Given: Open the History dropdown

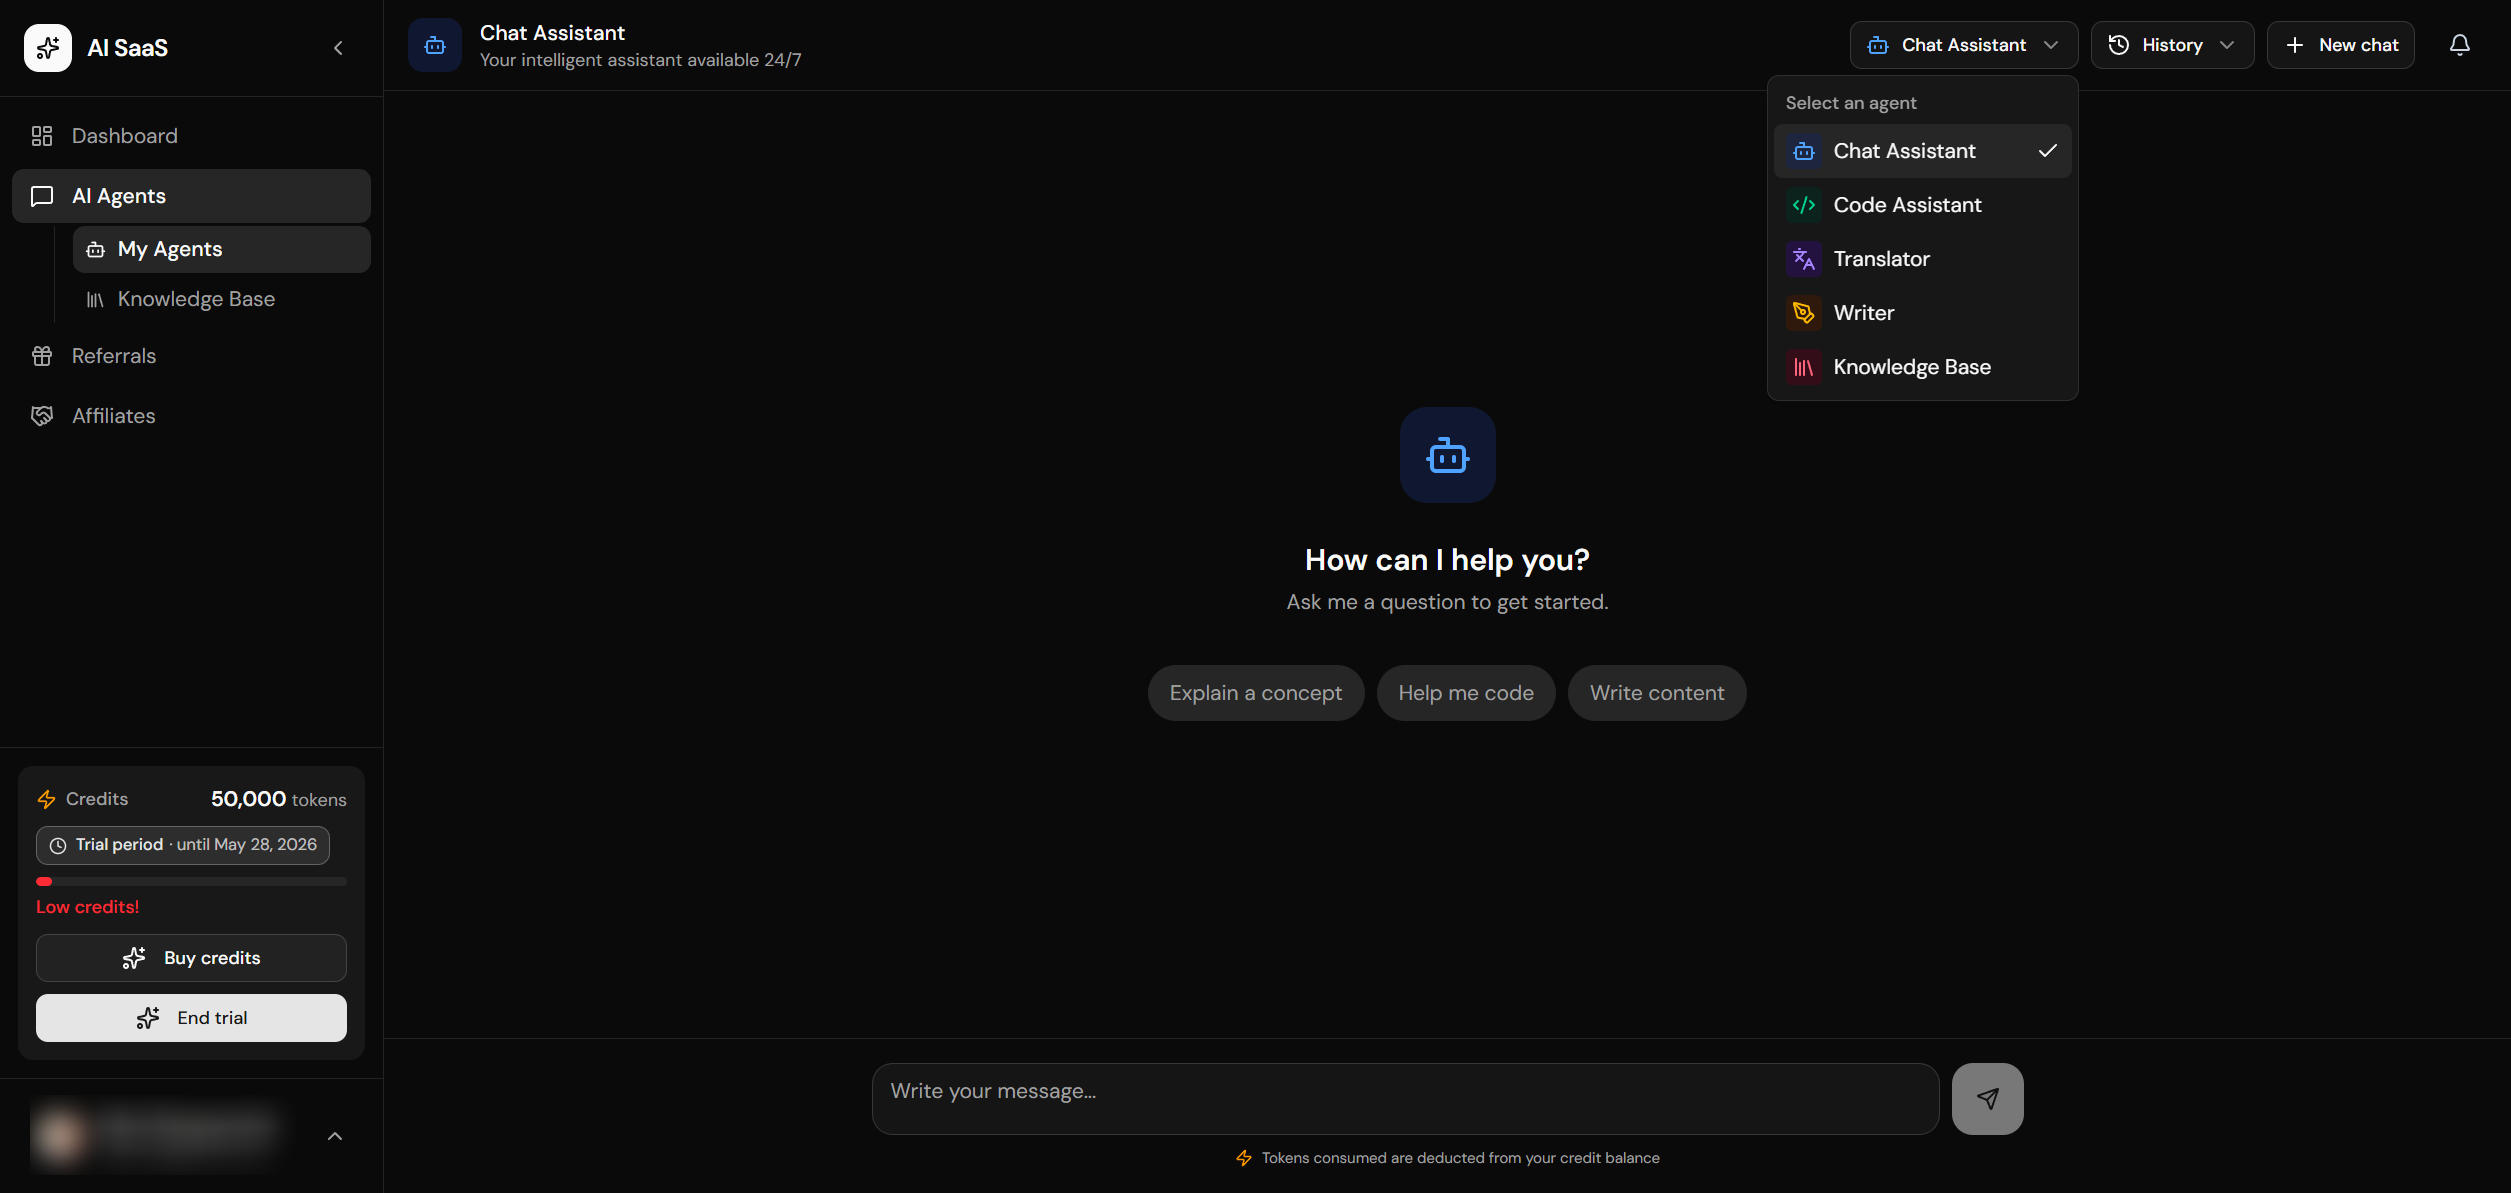Looking at the screenshot, I should (x=2172, y=45).
